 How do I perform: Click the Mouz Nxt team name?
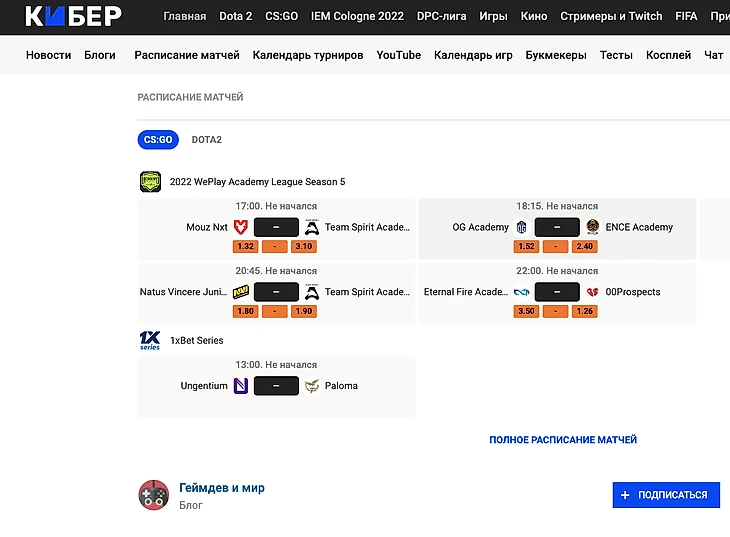click(x=207, y=227)
